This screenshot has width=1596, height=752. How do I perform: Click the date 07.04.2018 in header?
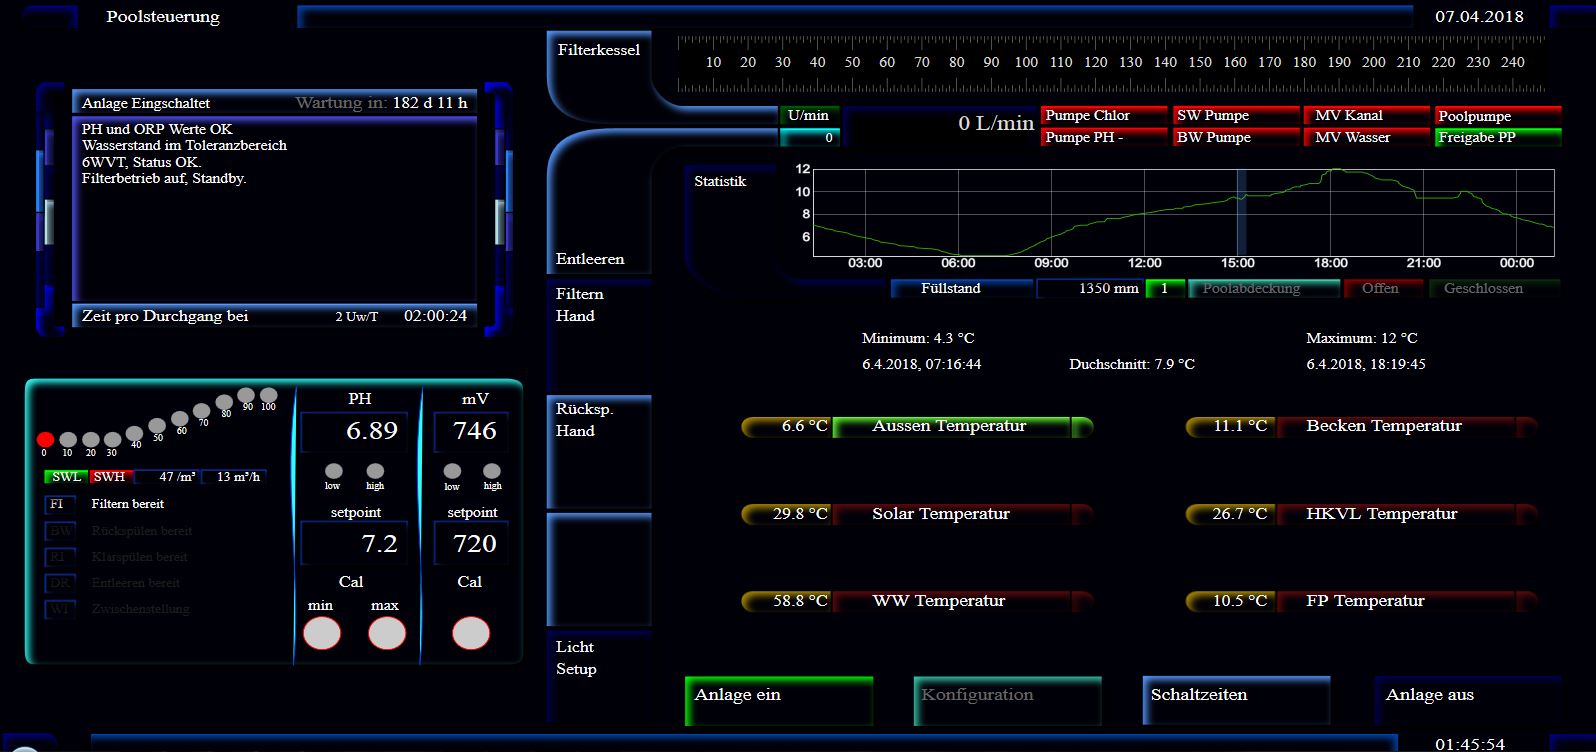pyautogui.click(x=1479, y=17)
